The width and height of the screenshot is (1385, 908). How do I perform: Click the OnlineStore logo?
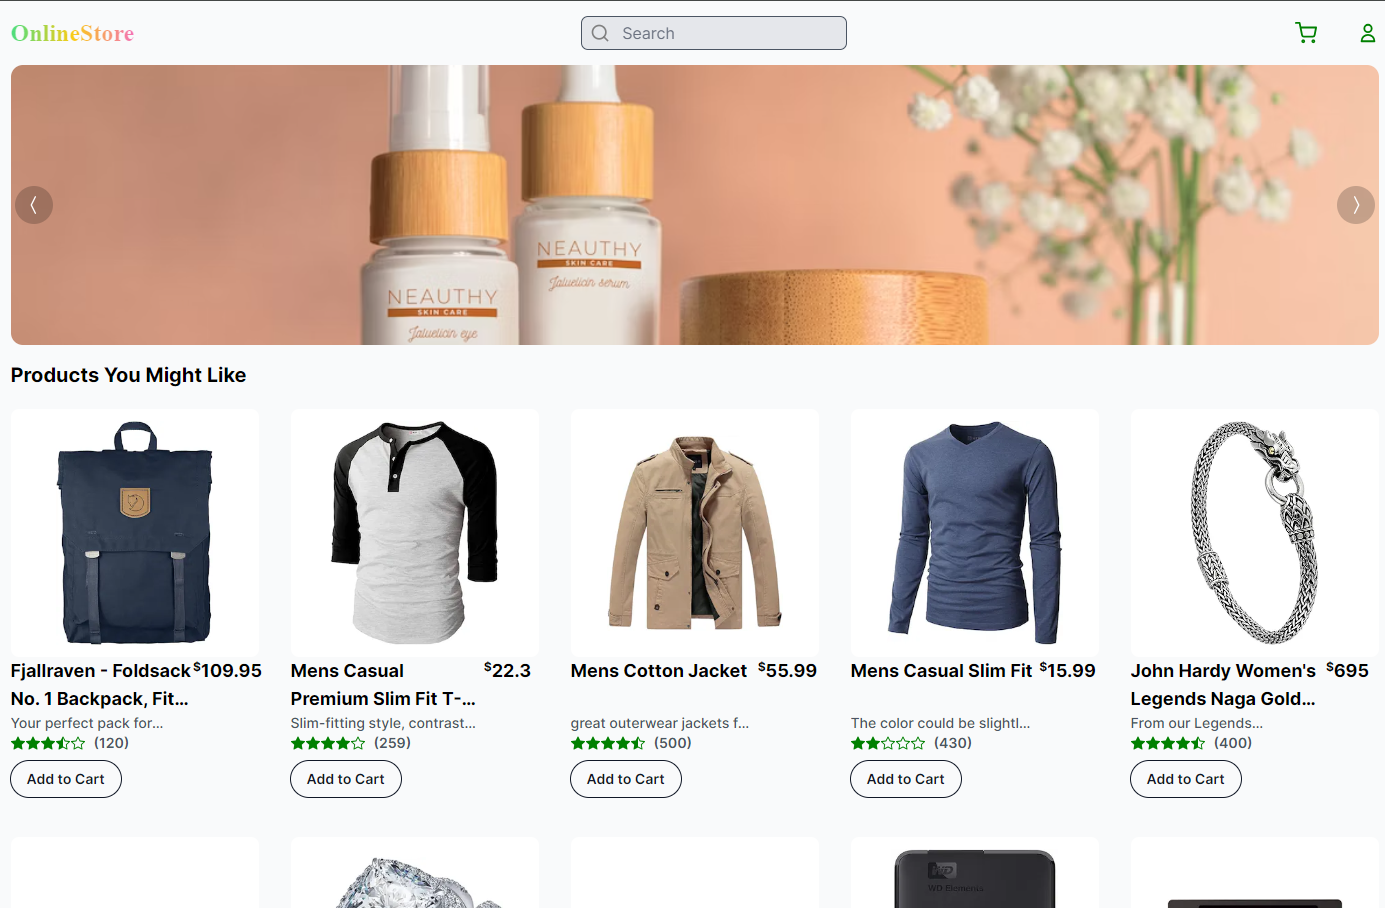click(x=72, y=33)
